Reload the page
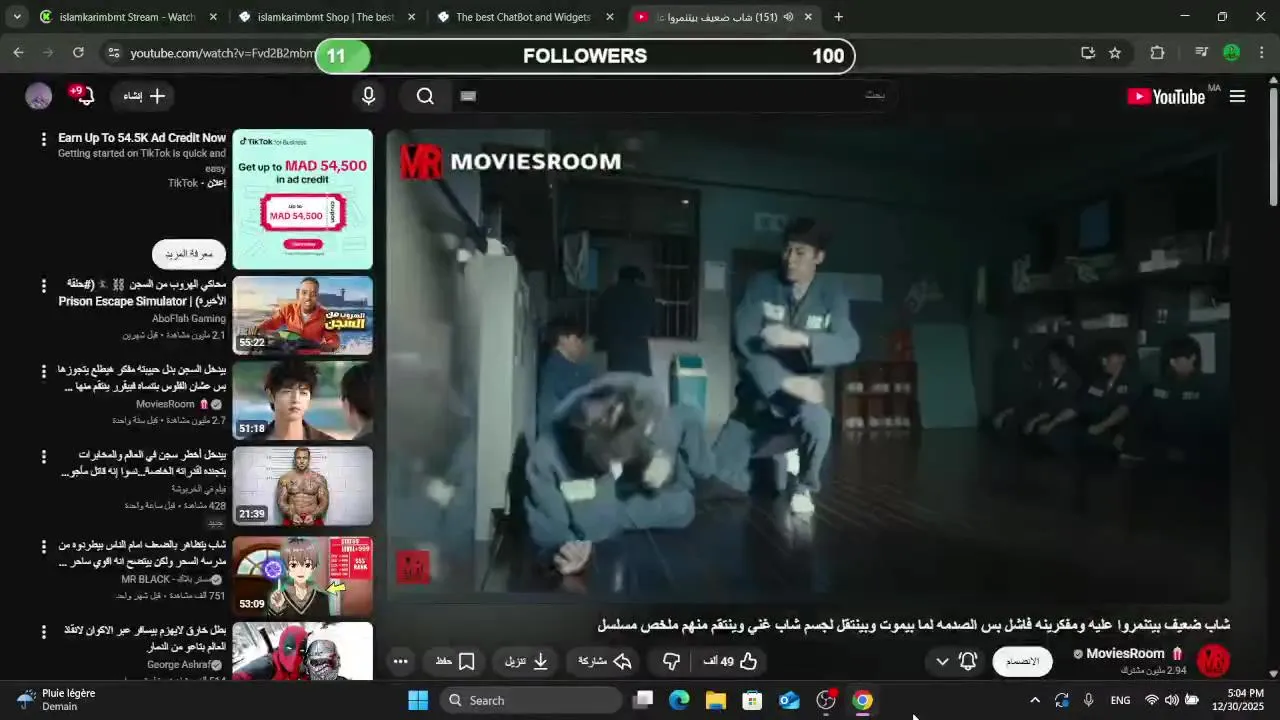This screenshot has width=1280, height=720. [78, 53]
